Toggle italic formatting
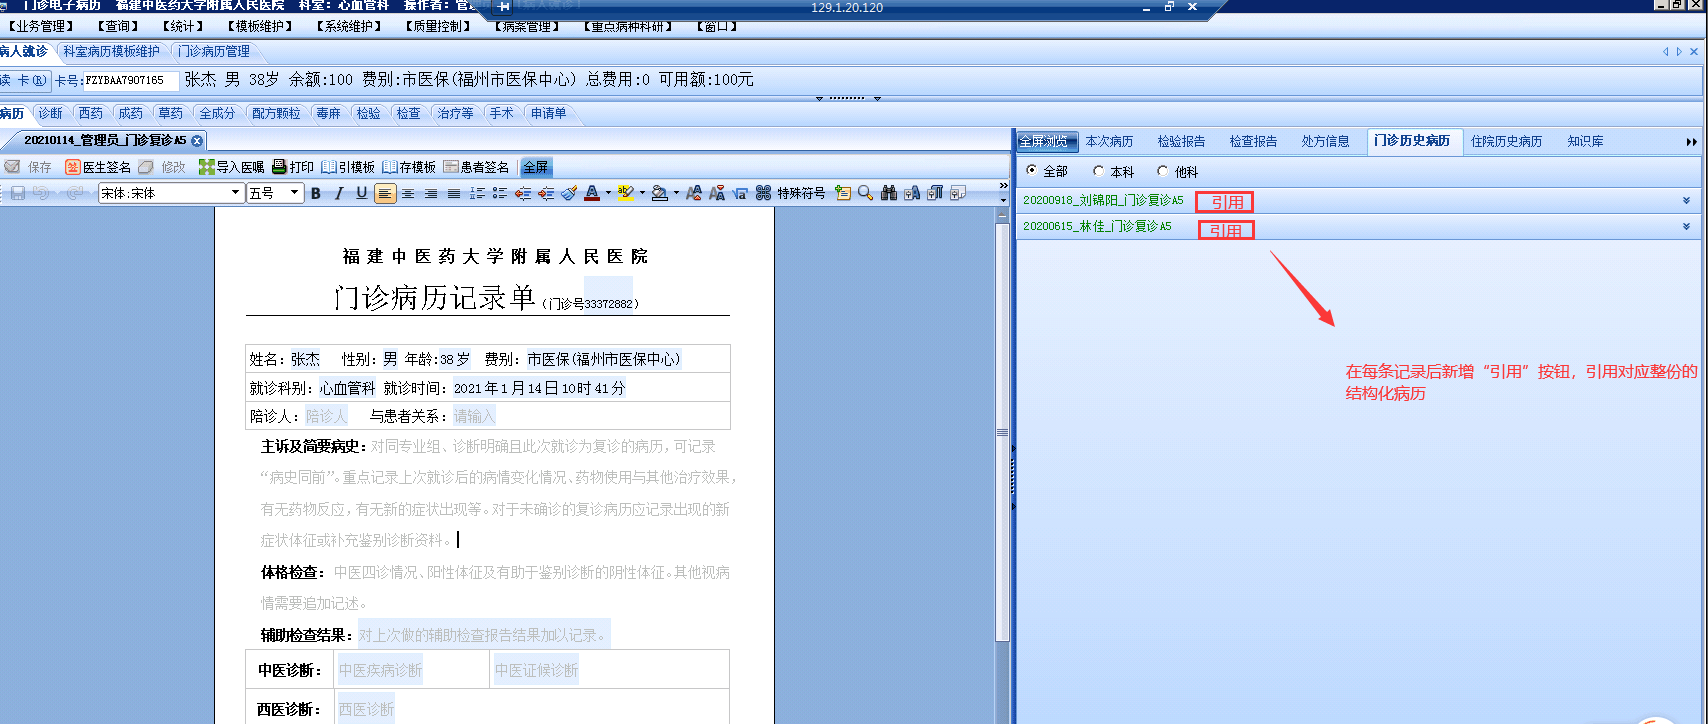This screenshot has width=1708, height=724. click(339, 193)
